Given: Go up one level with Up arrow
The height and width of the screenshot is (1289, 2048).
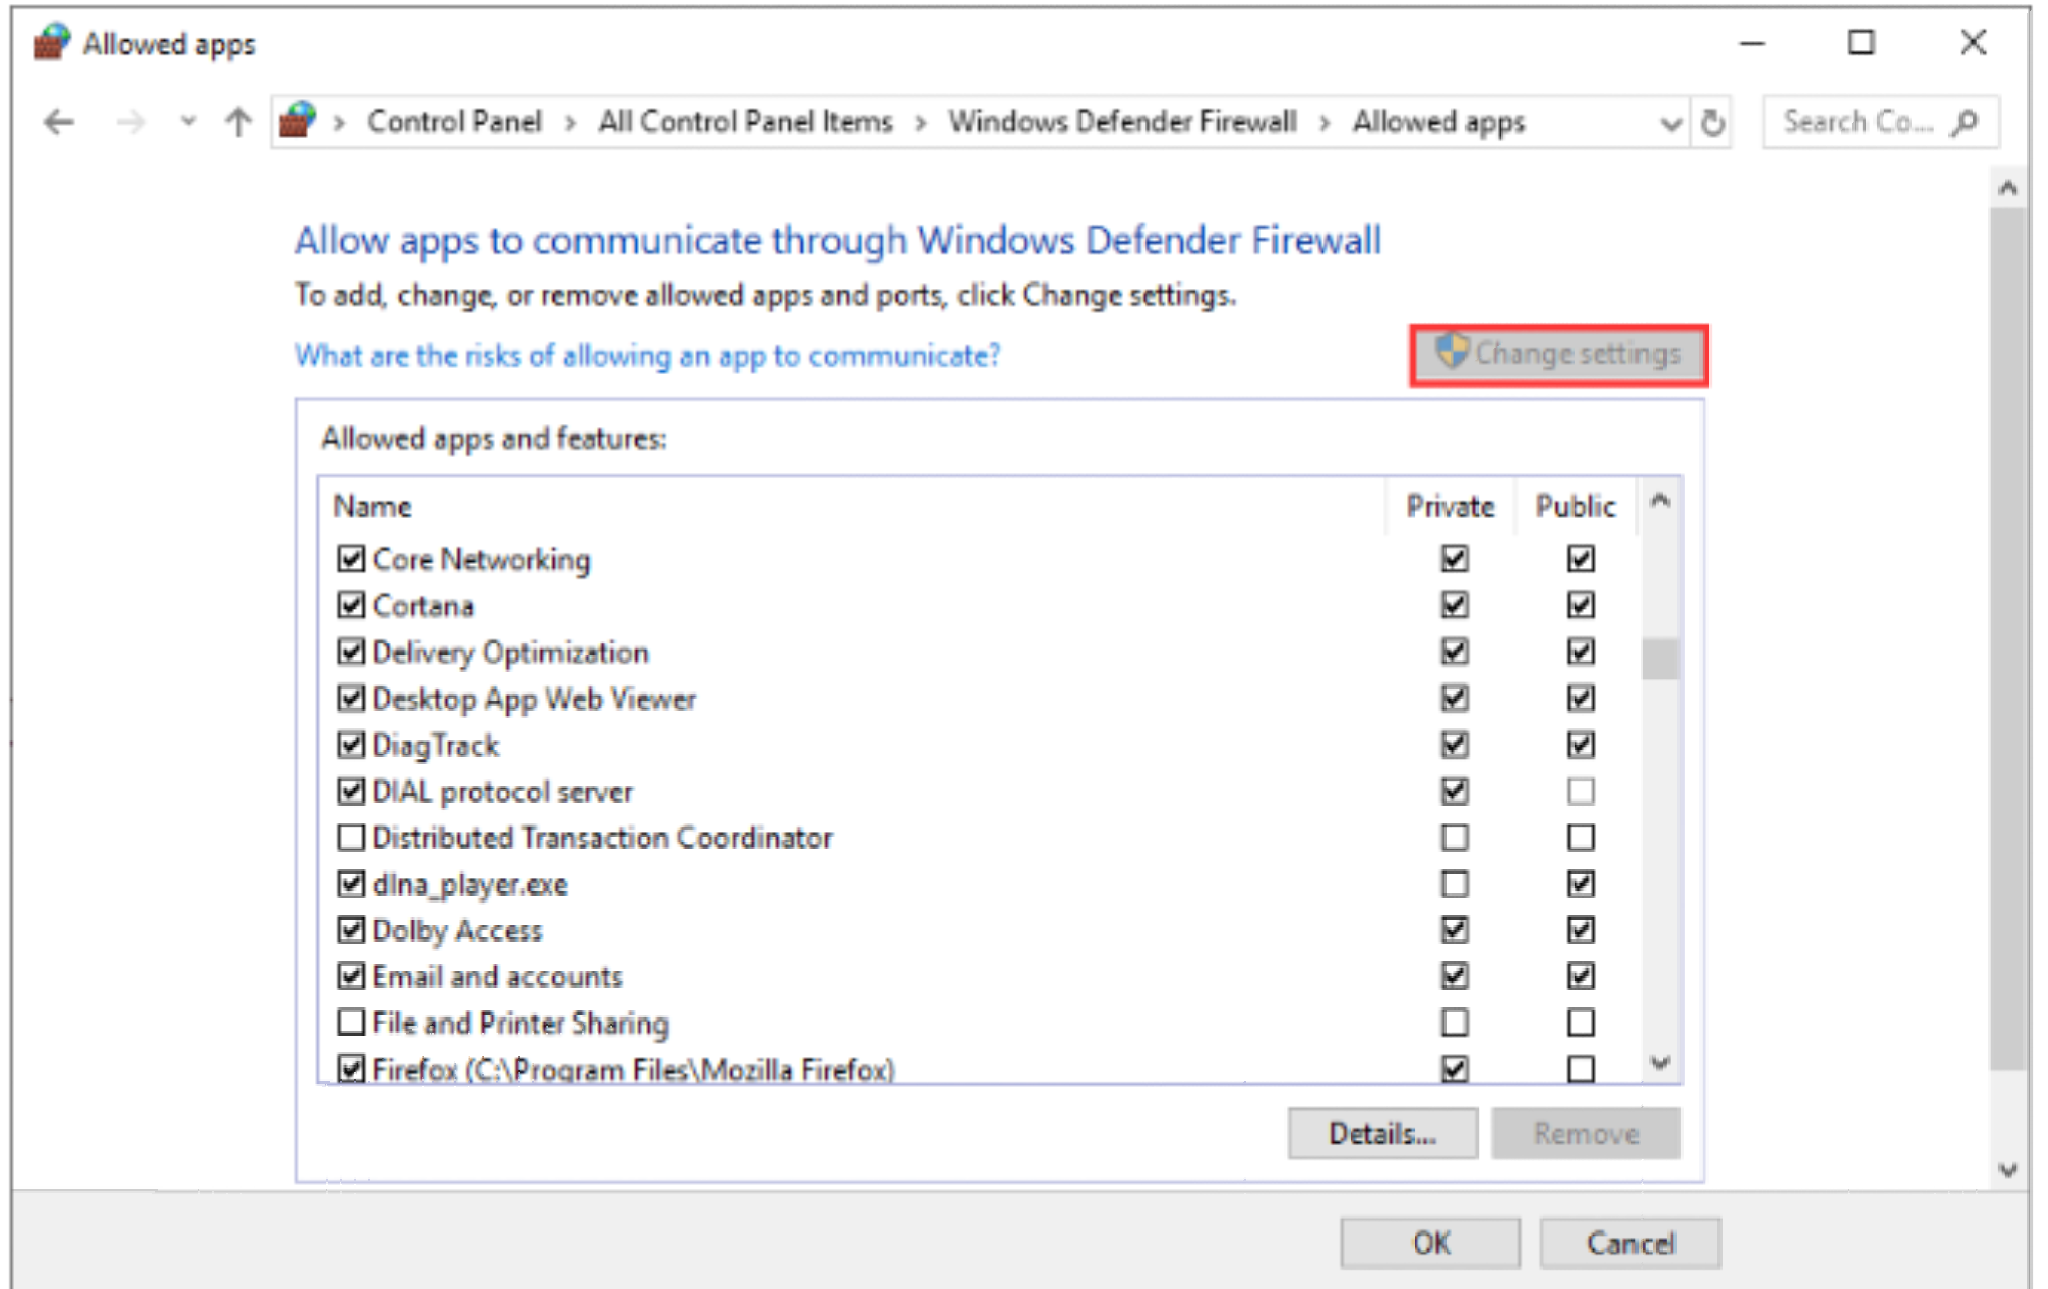Looking at the screenshot, I should pyautogui.click(x=238, y=122).
